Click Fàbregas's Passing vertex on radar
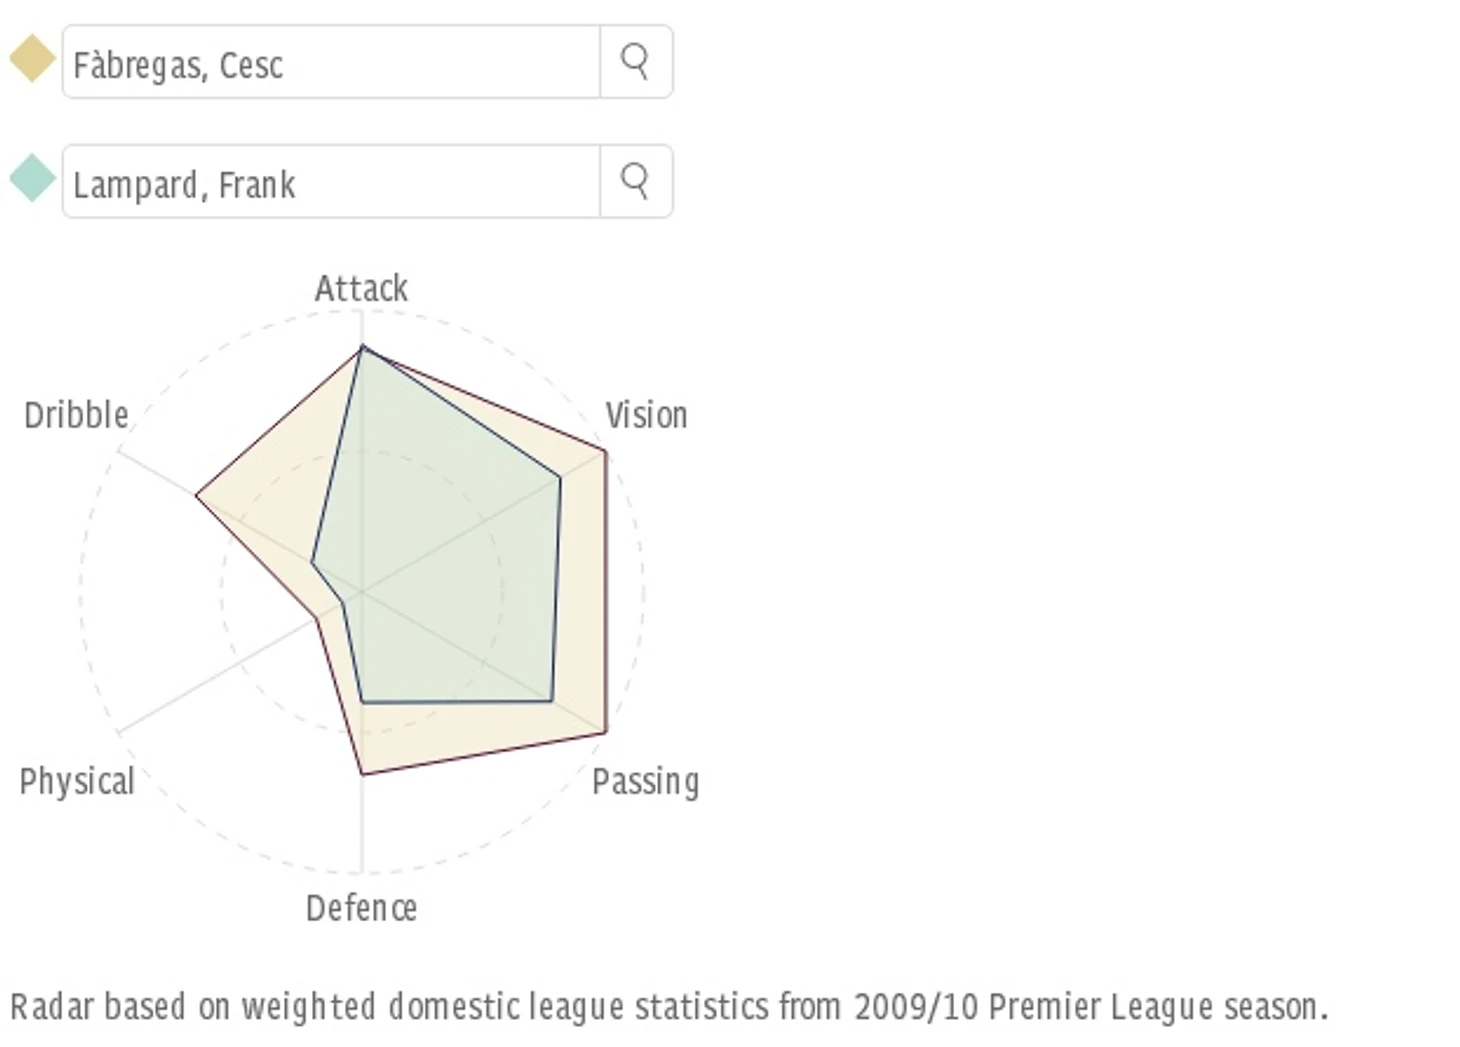 tap(605, 733)
